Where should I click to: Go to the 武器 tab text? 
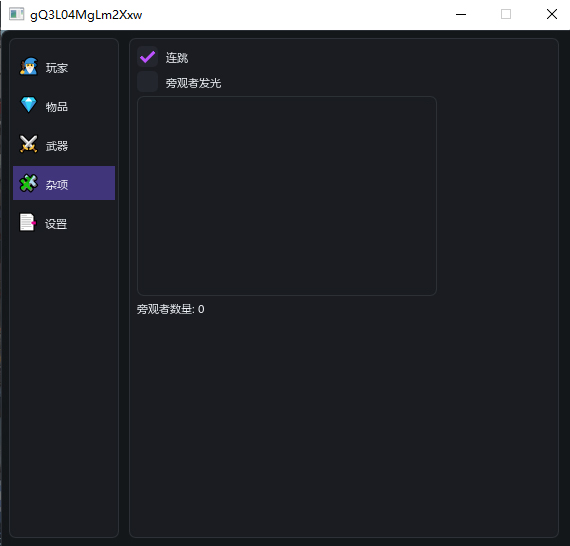point(57,146)
